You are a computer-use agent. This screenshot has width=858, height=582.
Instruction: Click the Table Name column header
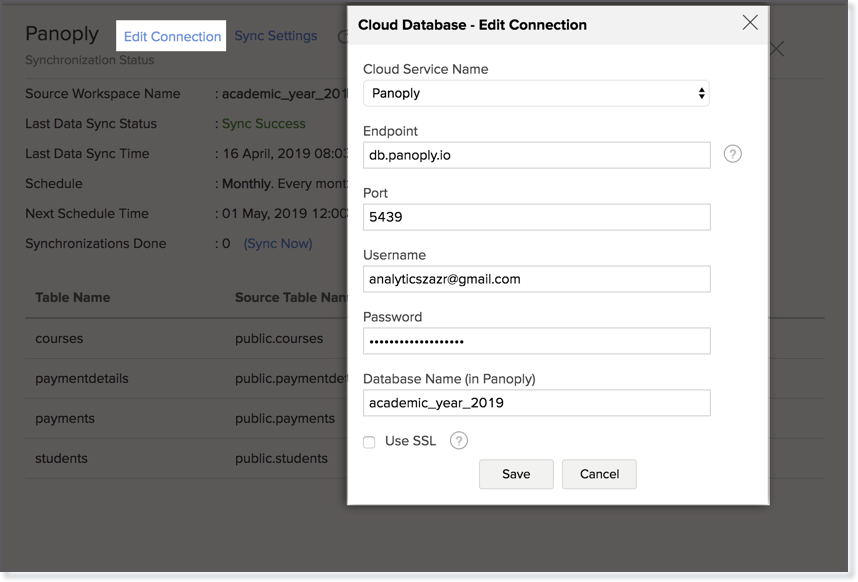[x=73, y=297]
